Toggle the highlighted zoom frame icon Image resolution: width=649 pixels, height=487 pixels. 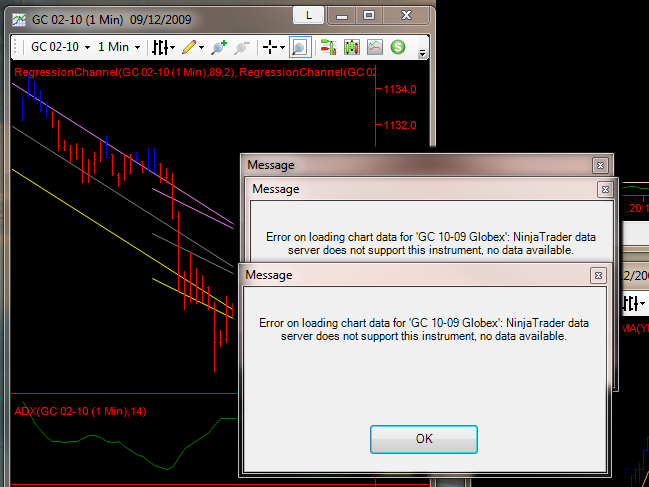pyautogui.click(x=300, y=47)
